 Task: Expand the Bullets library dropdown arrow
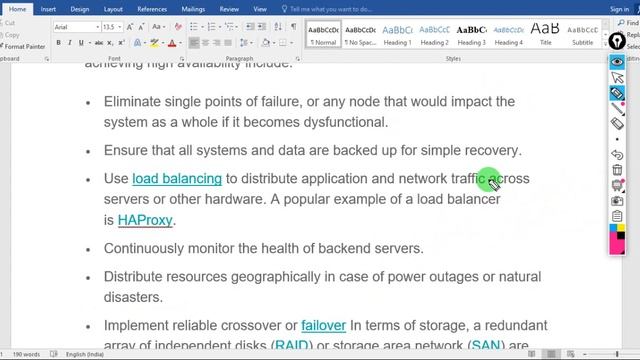point(202,27)
